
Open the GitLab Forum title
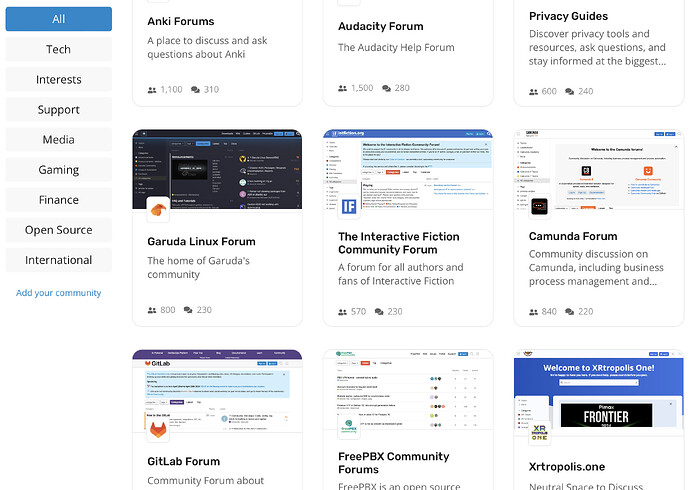tap(184, 461)
